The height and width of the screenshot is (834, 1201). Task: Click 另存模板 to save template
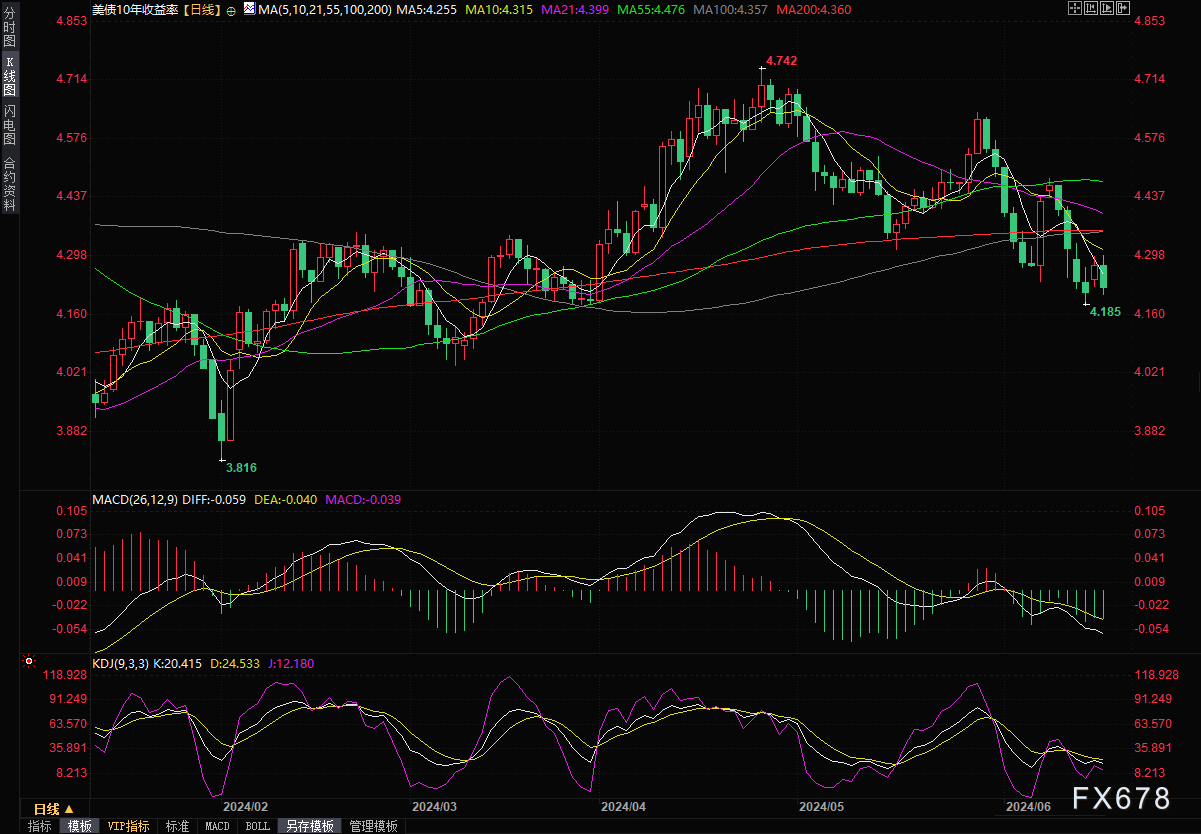310,826
